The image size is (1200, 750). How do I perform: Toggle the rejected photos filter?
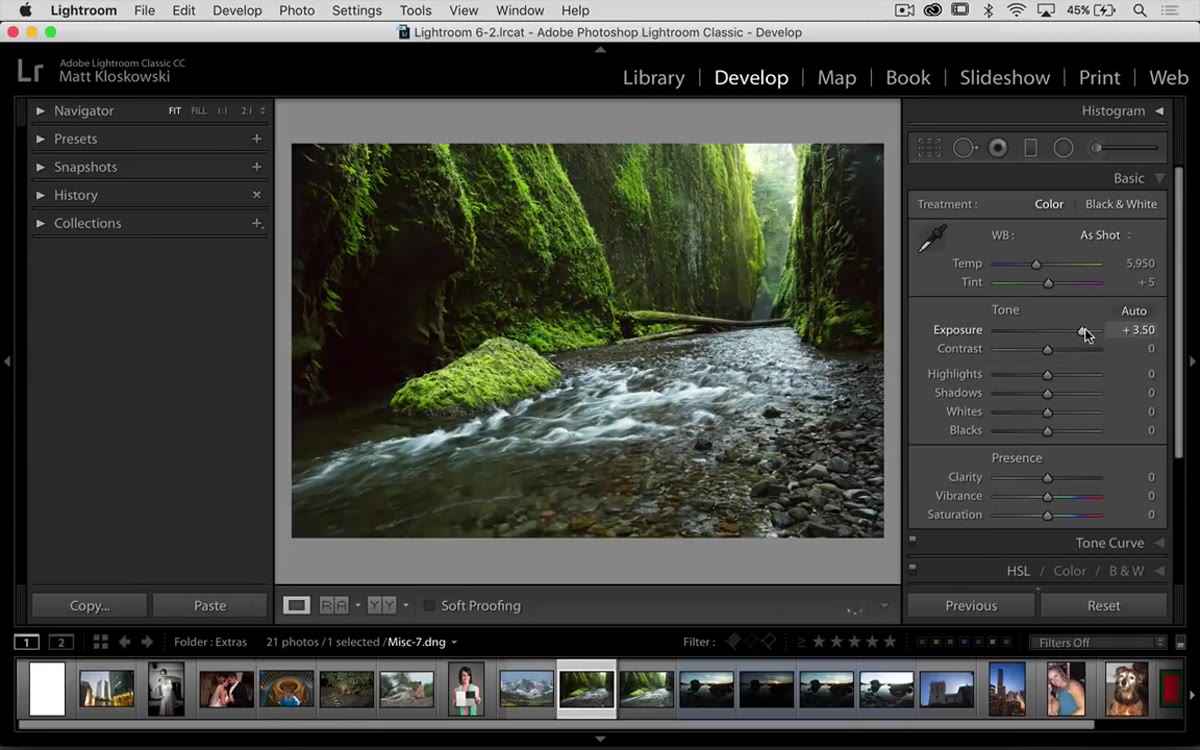769,642
